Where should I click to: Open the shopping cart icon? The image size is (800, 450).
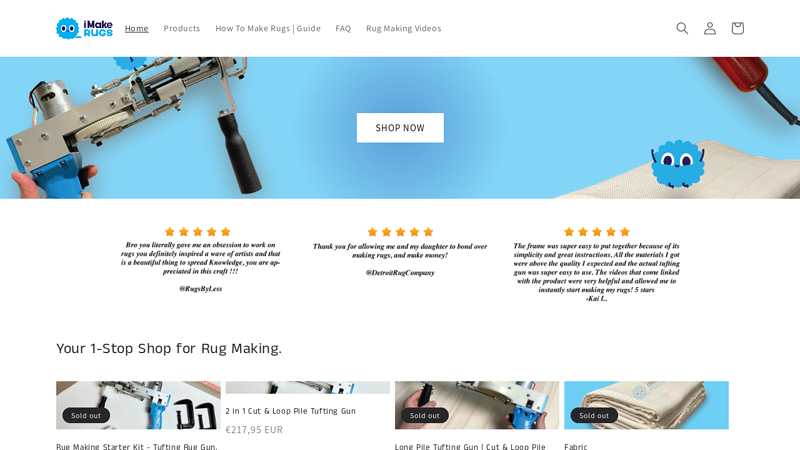(737, 28)
